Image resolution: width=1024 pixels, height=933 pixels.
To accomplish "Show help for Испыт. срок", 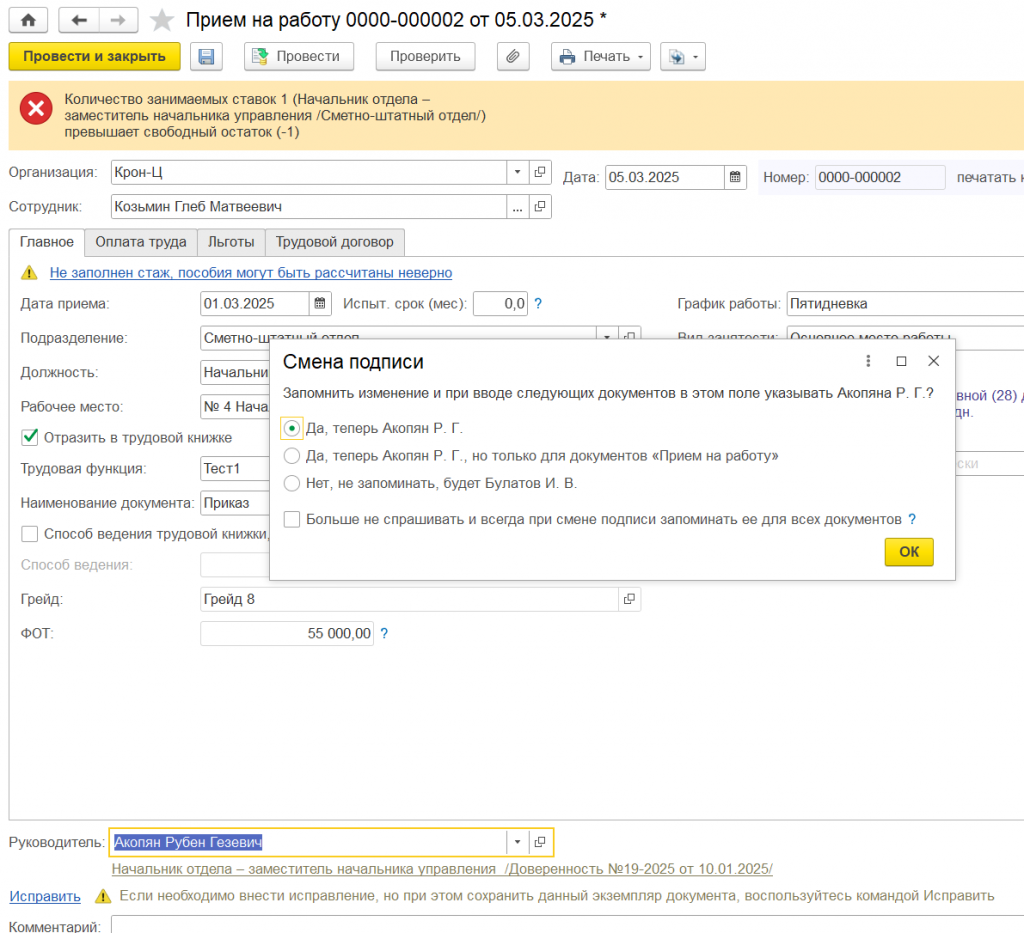I will click(538, 304).
